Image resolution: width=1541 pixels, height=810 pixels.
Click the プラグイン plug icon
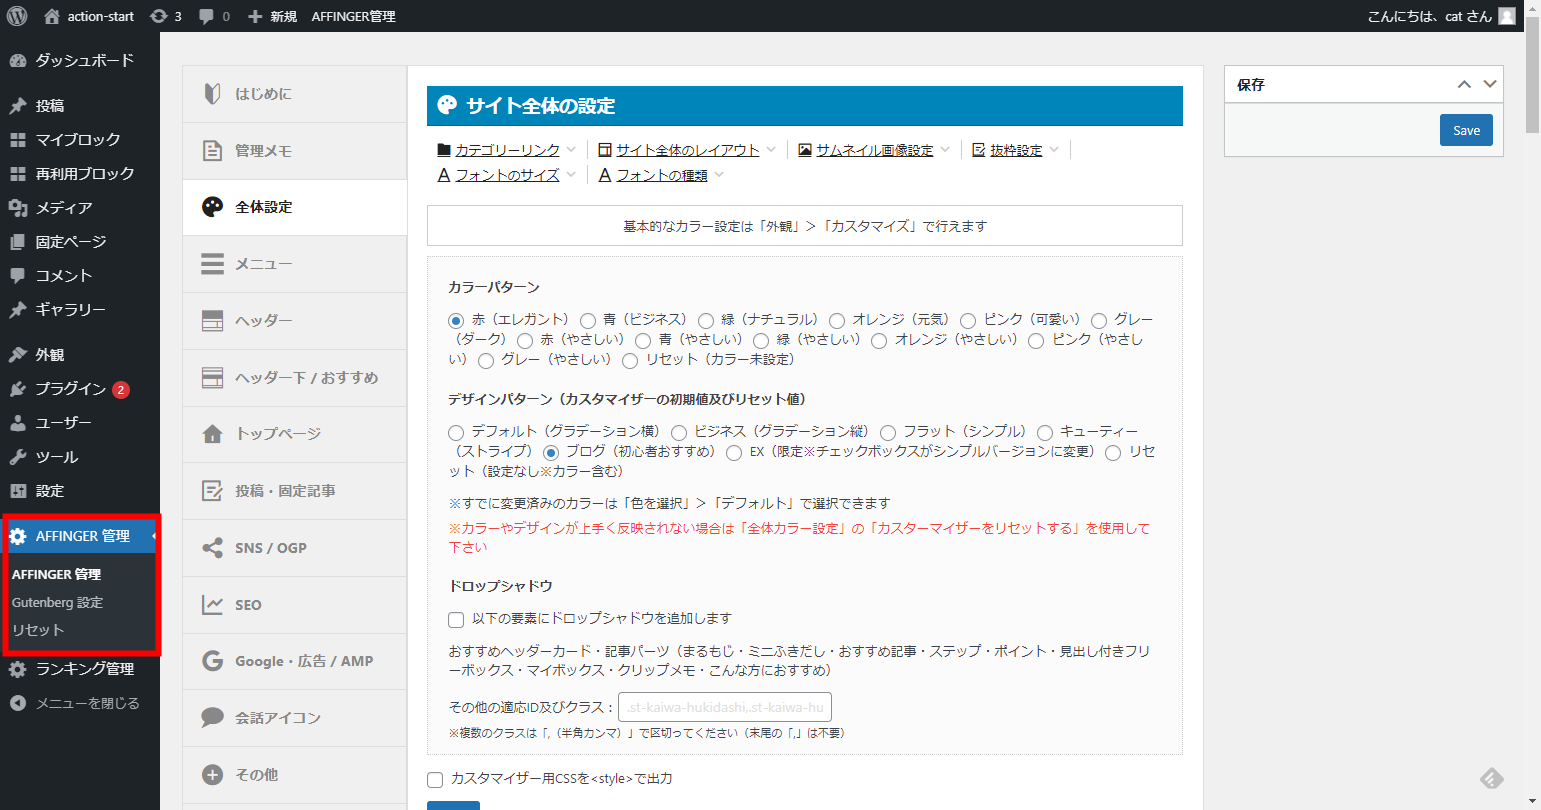18,388
